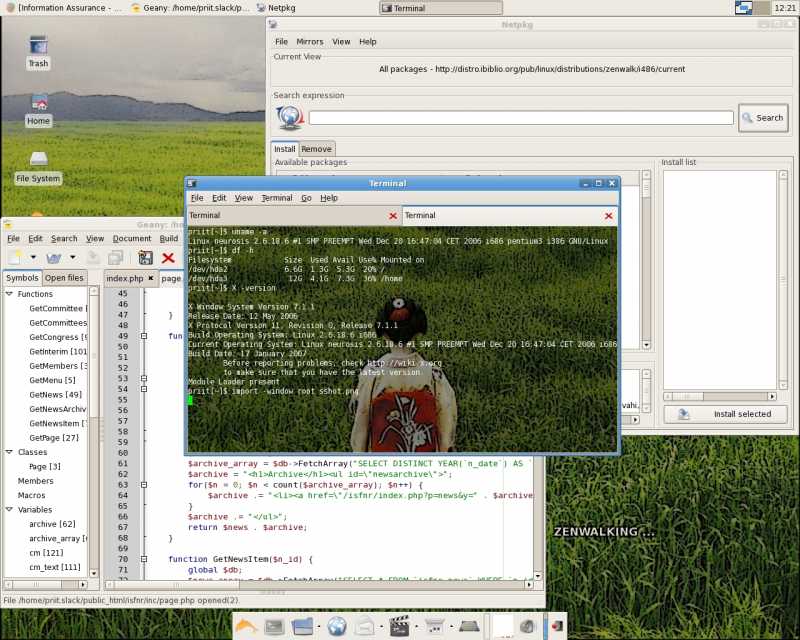Image resolution: width=800 pixels, height=640 pixels.
Task: Open the Go menu in Terminal
Action: point(306,198)
